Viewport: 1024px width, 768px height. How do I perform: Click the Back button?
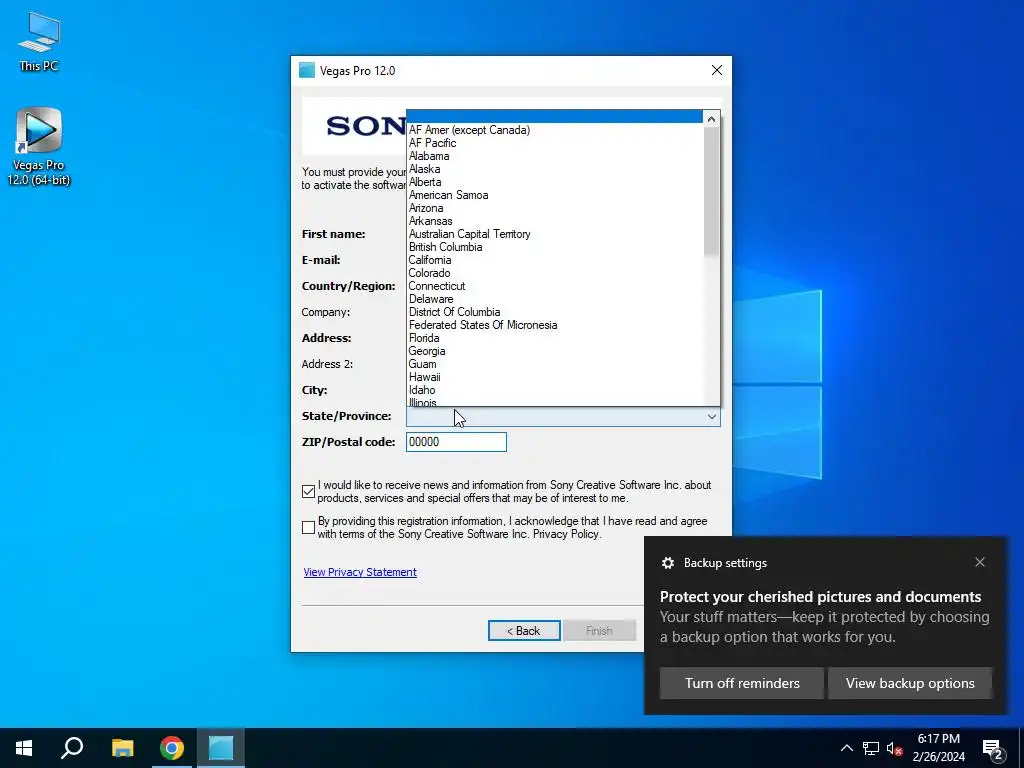pyautogui.click(x=524, y=631)
